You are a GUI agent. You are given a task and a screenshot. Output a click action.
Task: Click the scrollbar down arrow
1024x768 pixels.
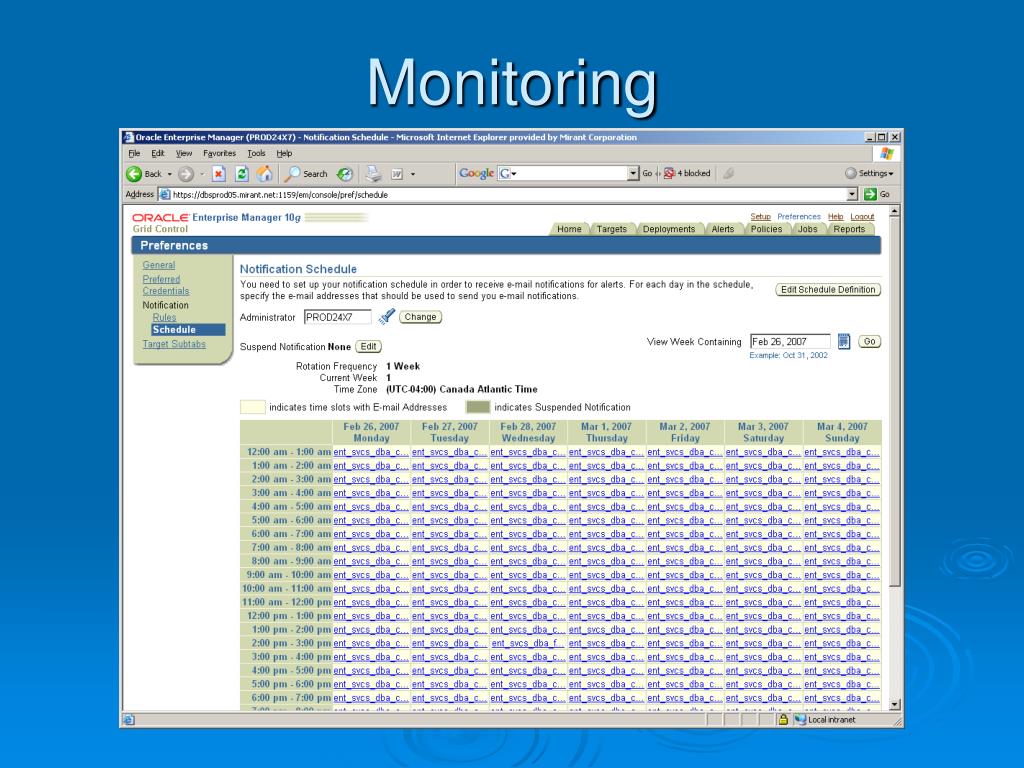click(x=895, y=705)
